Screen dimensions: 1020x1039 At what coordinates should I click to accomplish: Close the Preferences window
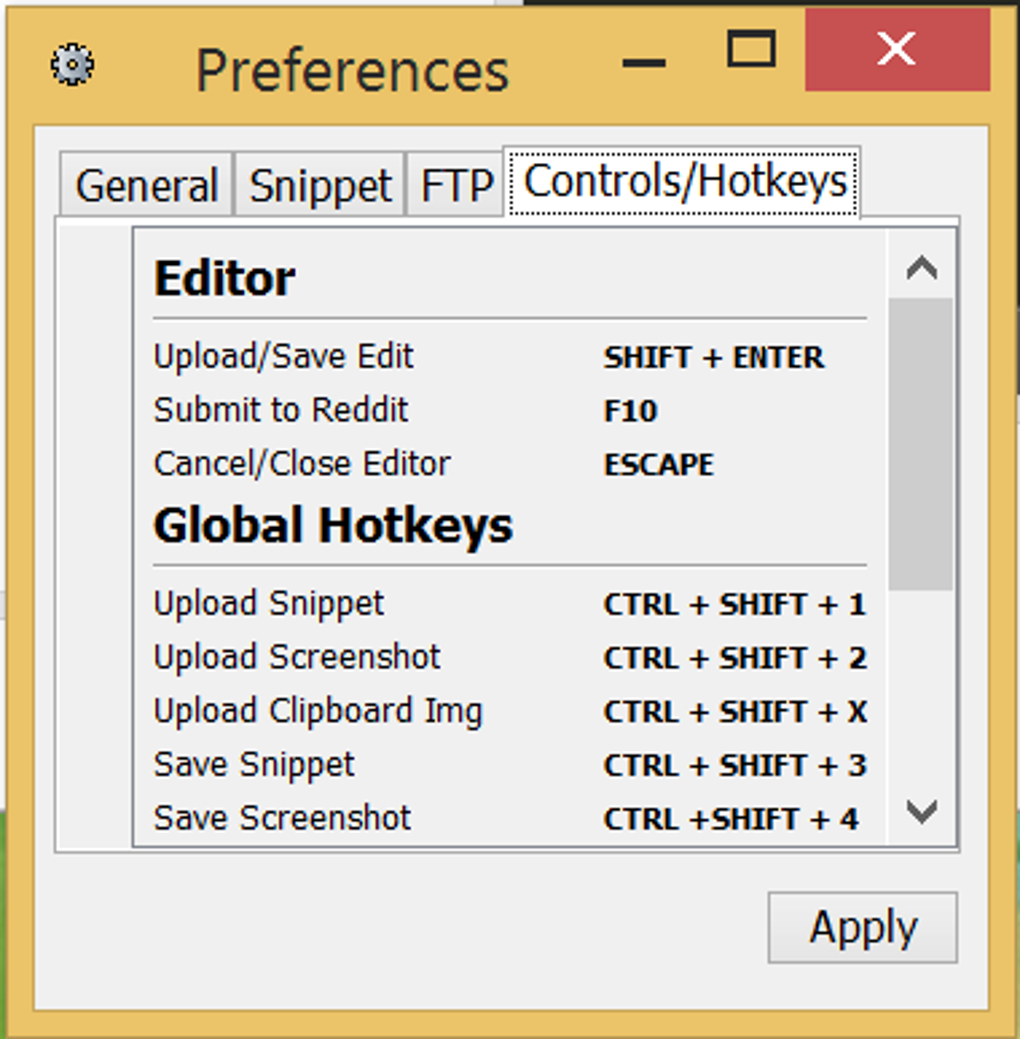click(896, 48)
